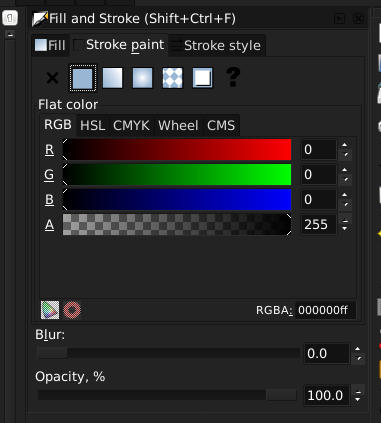Choose the Radial gradient paint icon

tap(142, 78)
